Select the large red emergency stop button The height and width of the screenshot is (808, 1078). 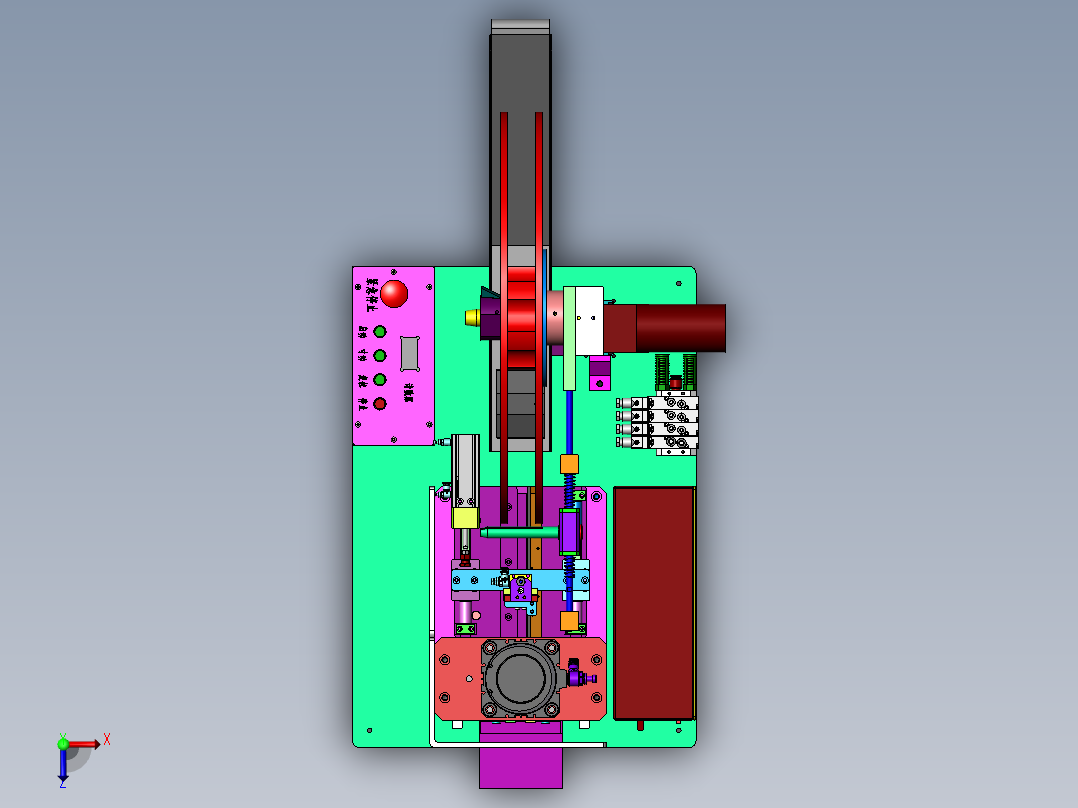pyautogui.click(x=394, y=294)
